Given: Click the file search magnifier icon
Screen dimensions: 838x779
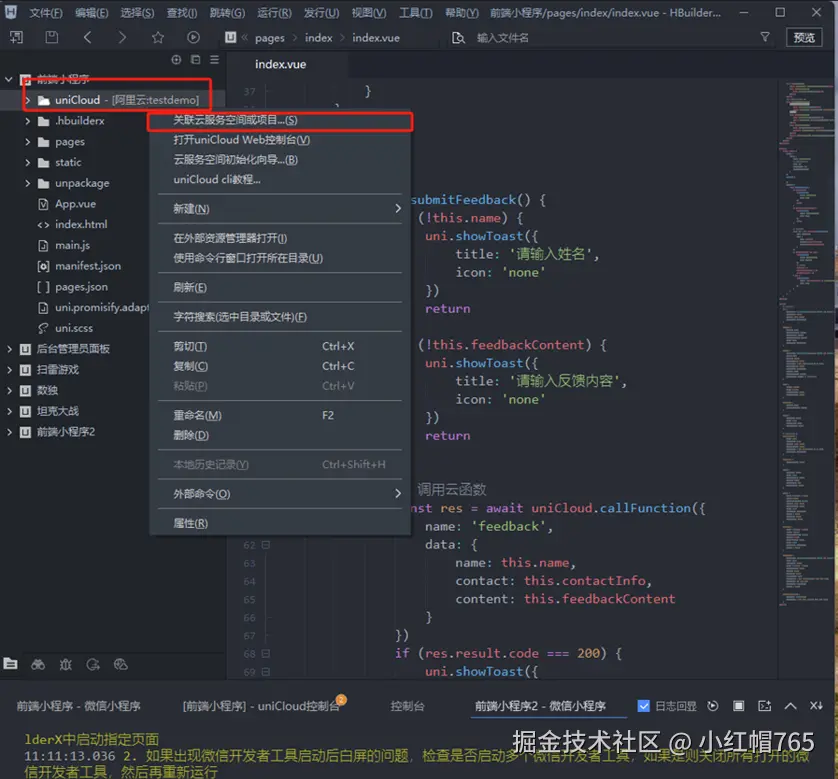Looking at the screenshot, I should 458,37.
